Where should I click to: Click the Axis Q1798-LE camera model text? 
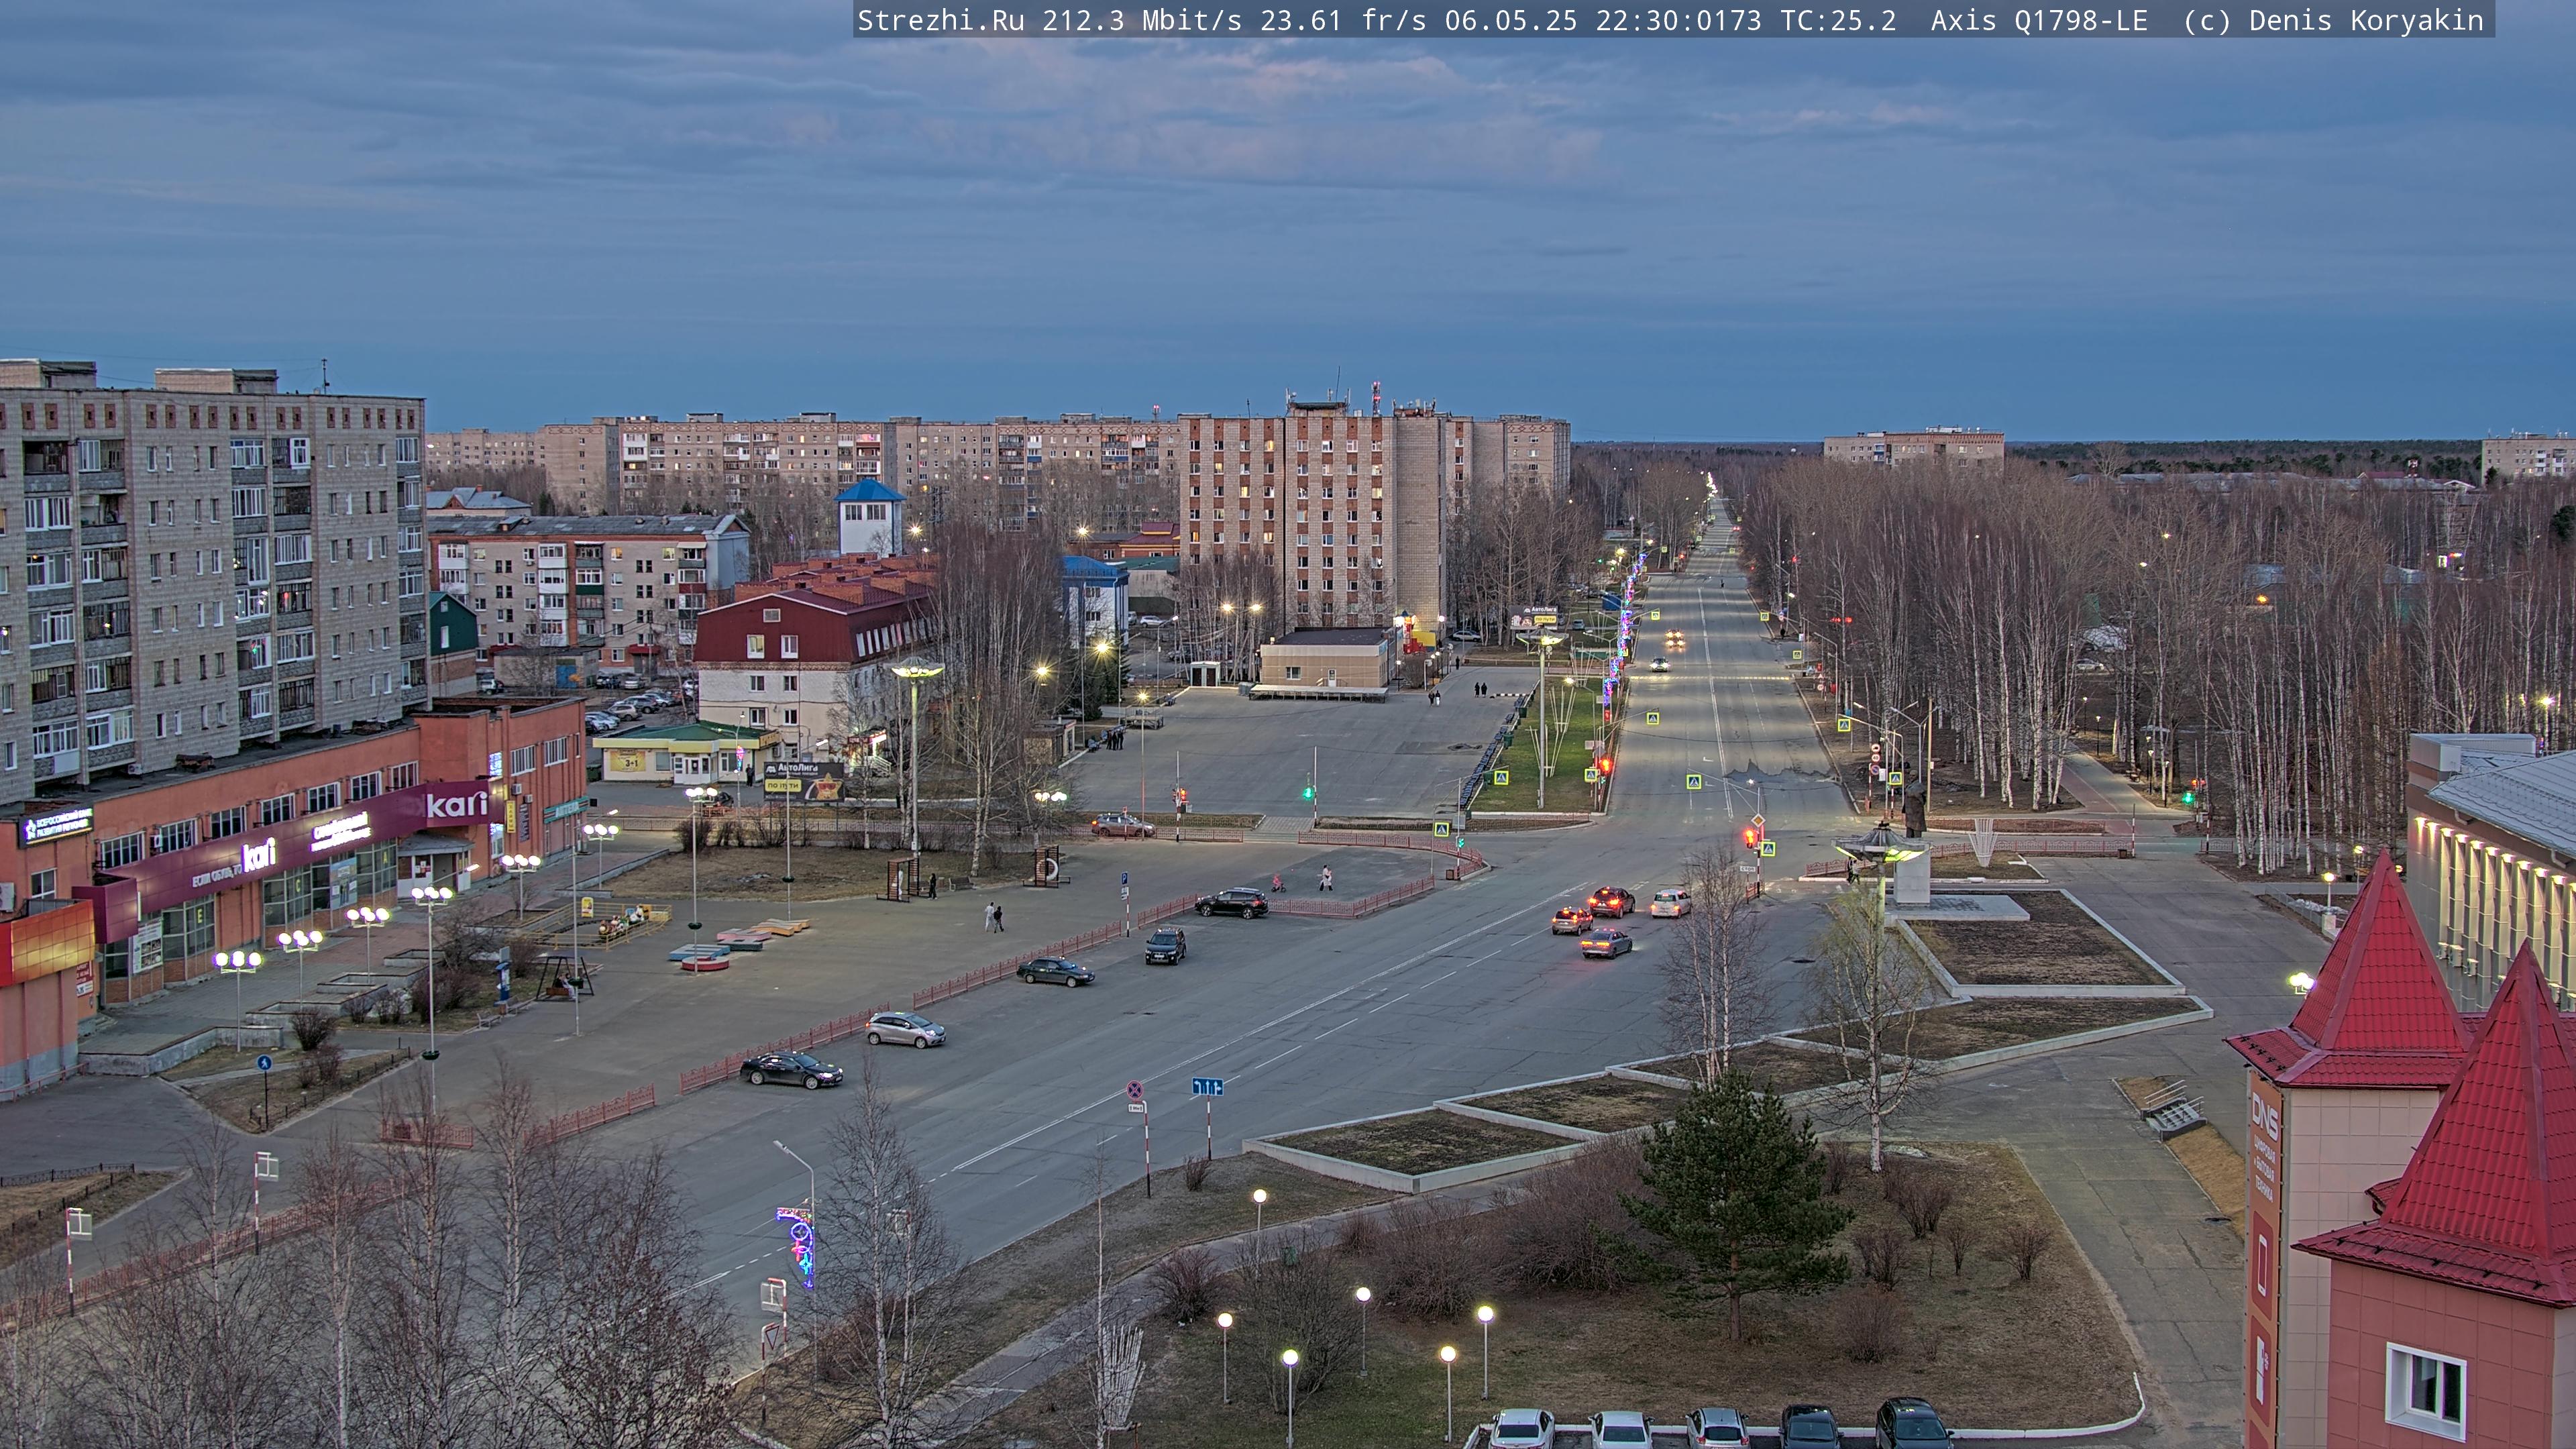pos(2039,20)
